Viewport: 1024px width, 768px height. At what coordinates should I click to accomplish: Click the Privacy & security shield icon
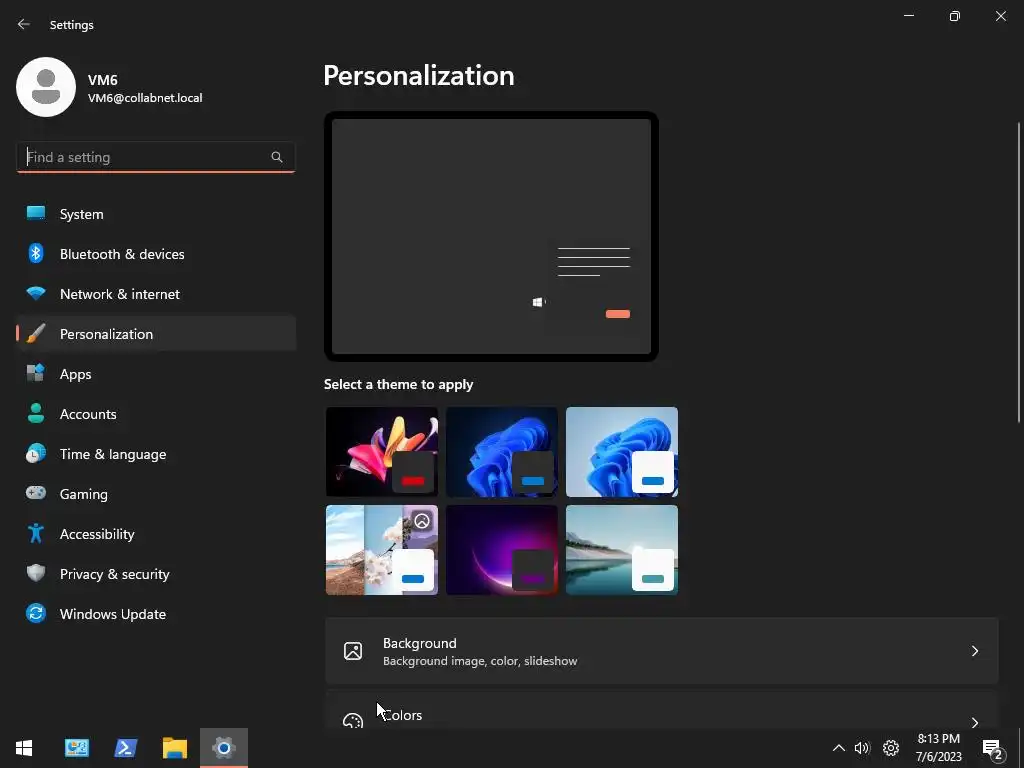click(36, 573)
